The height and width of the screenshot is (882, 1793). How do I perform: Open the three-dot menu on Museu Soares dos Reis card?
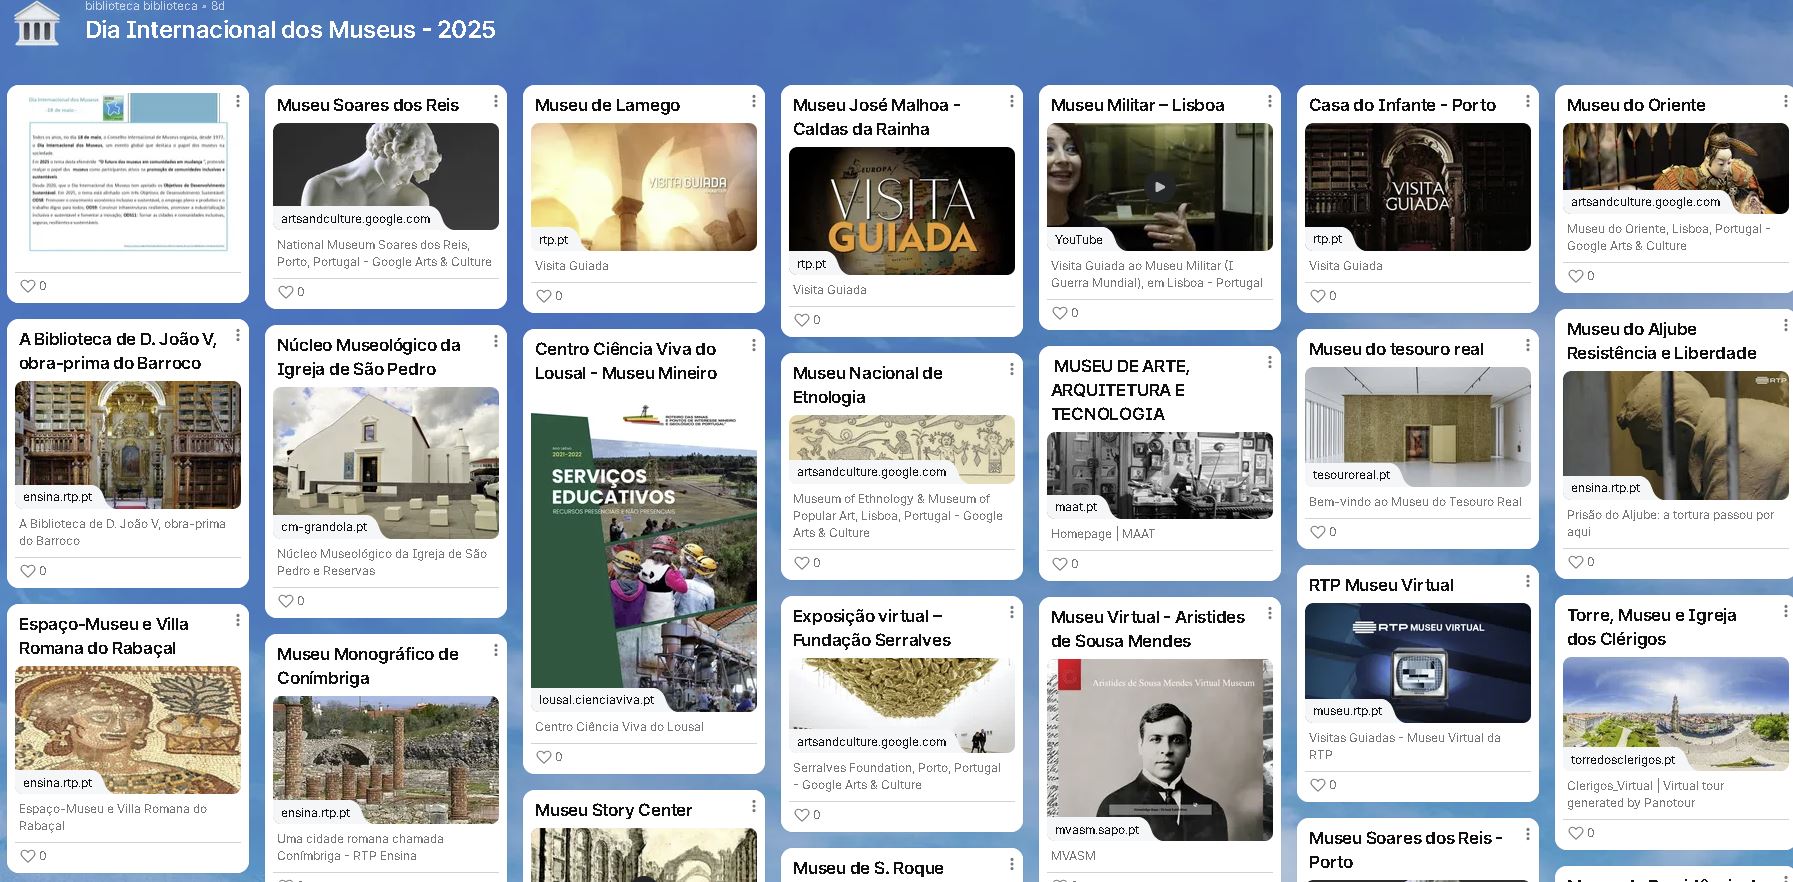pyautogui.click(x=496, y=101)
